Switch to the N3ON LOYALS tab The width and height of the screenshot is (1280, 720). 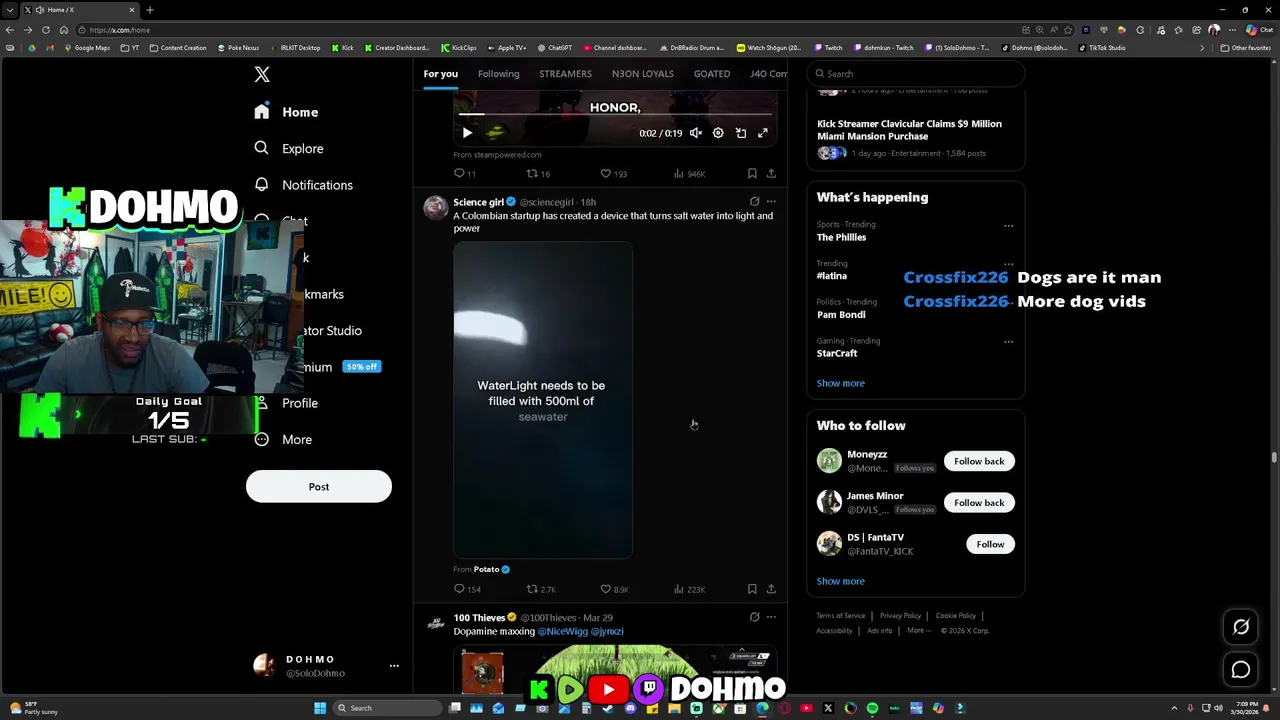[x=642, y=73]
